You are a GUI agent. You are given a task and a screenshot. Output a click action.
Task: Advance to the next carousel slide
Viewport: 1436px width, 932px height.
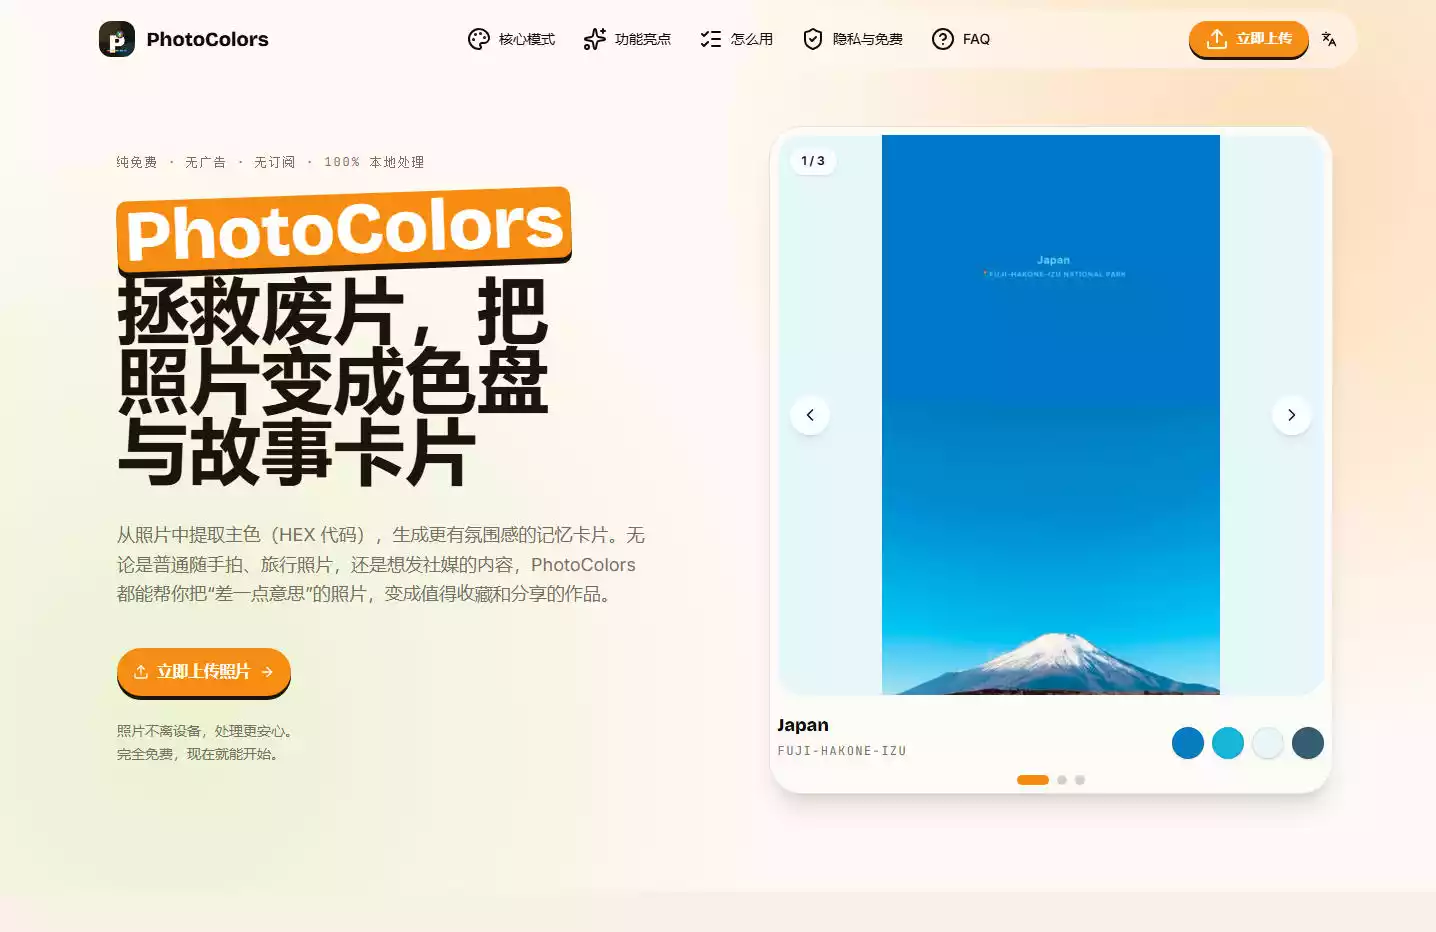point(1292,415)
